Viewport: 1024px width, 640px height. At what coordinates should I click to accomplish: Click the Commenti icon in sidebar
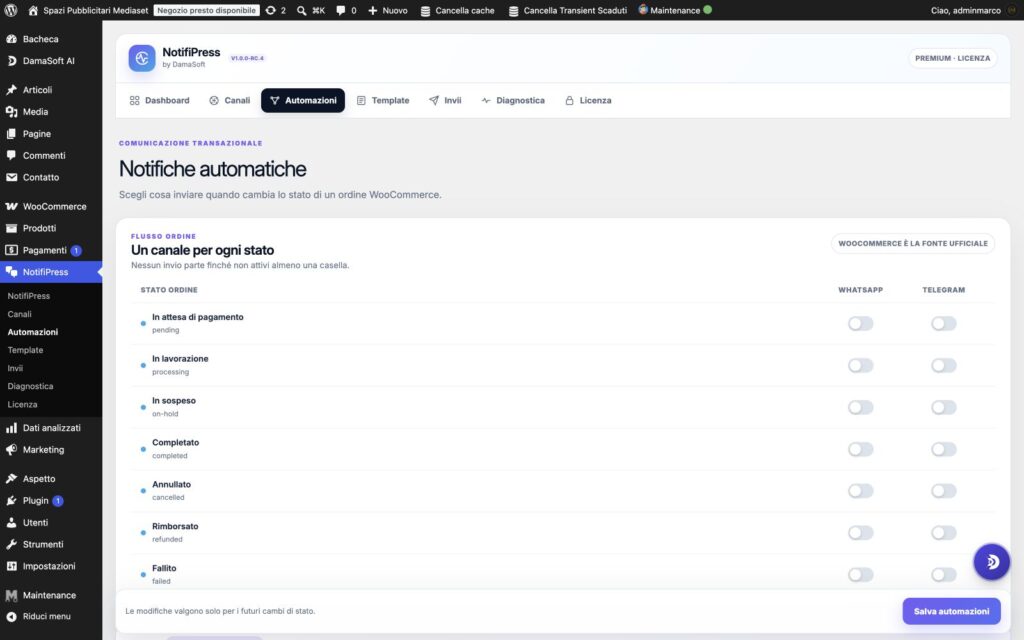pyautogui.click(x=11, y=155)
